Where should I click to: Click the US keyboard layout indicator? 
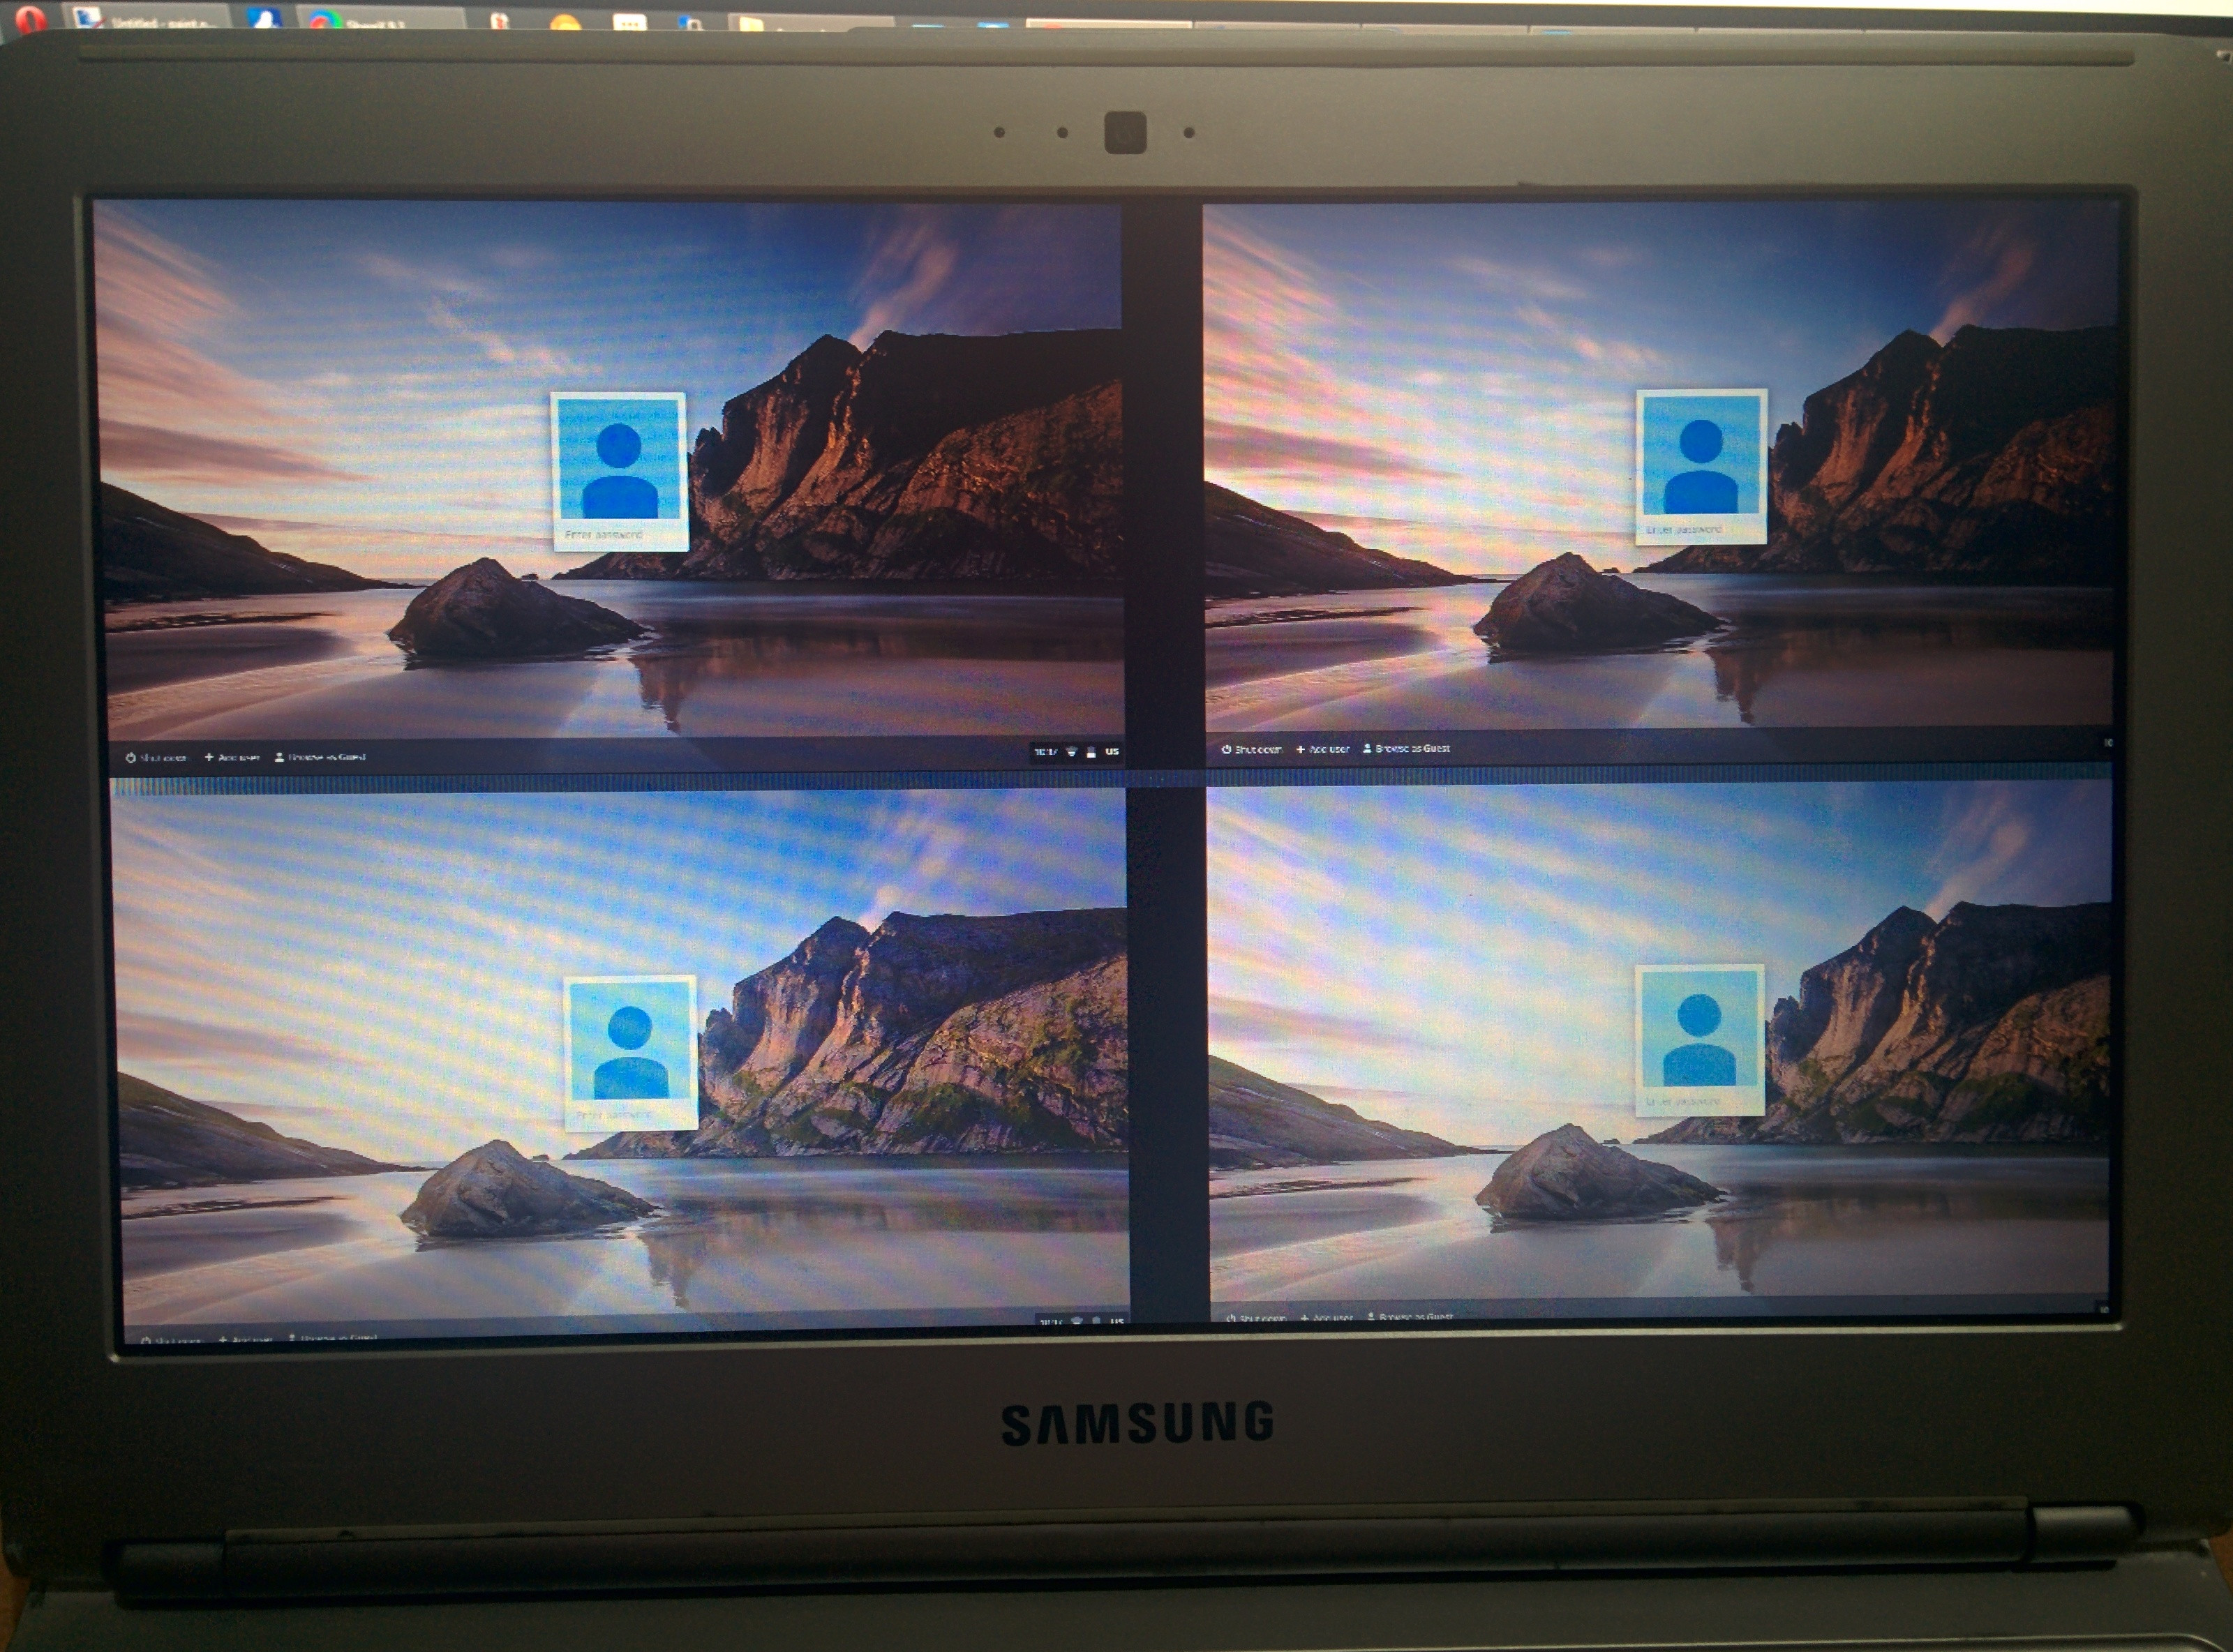click(x=1112, y=752)
